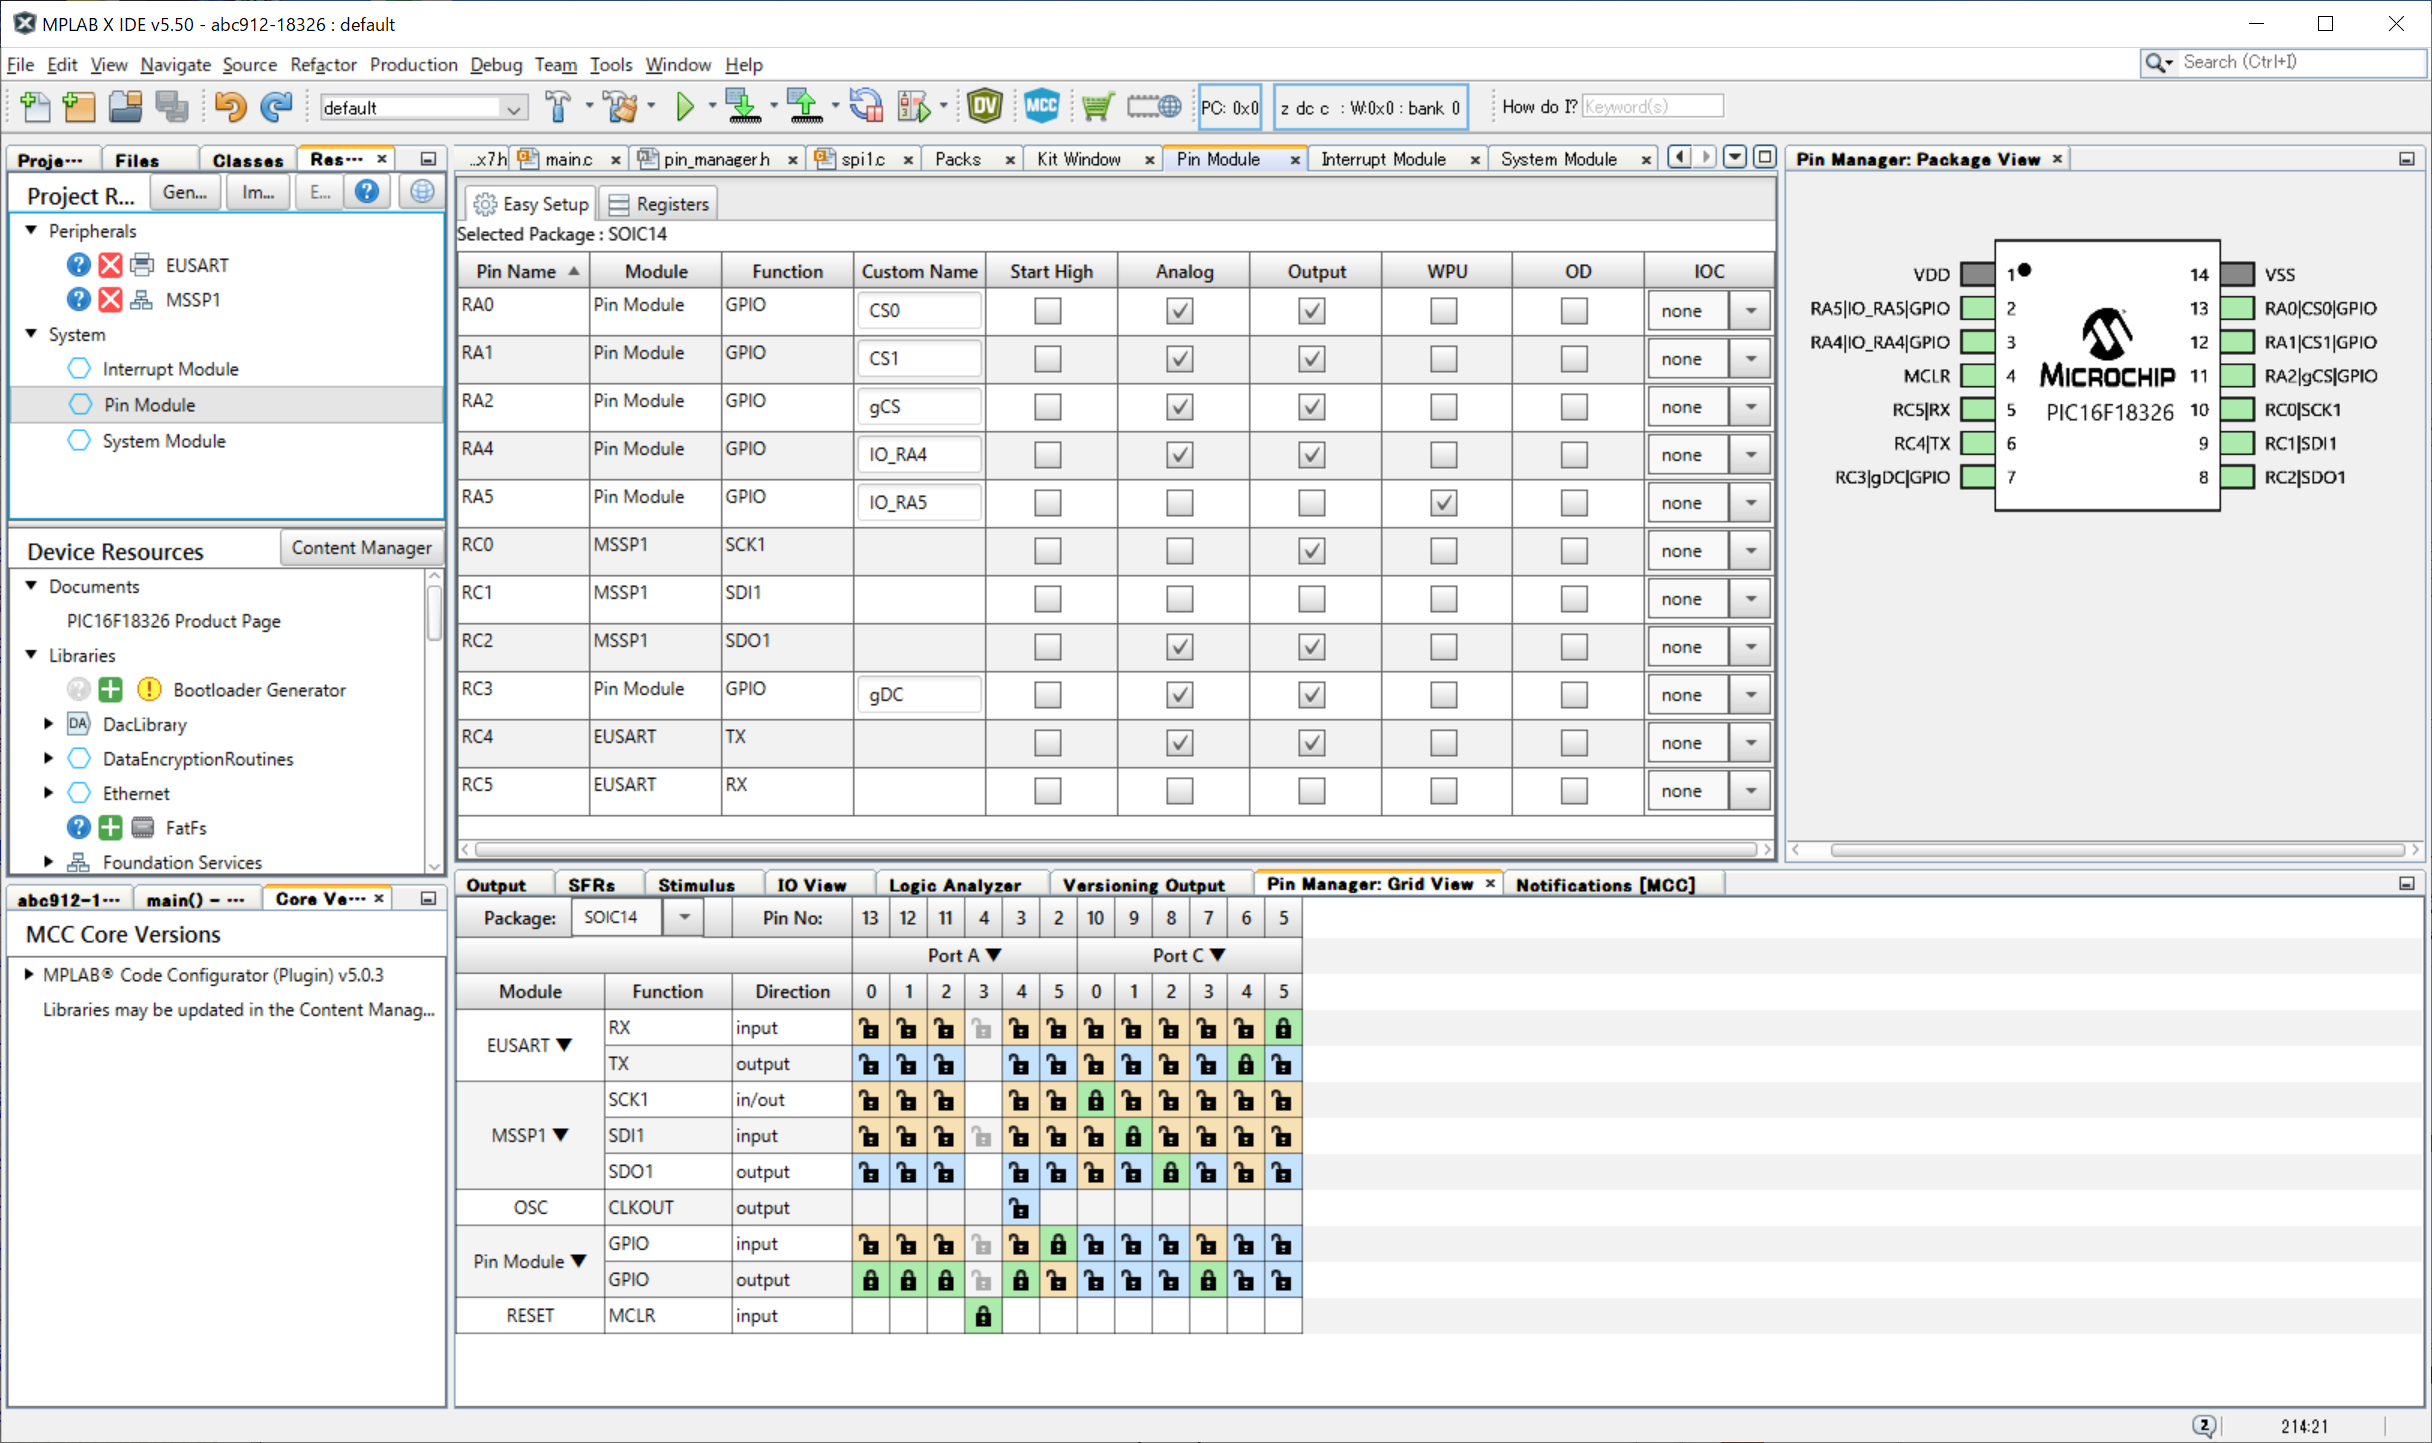Toggle Start High checkbox for RA2

pyautogui.click(x=1048, y=407)
